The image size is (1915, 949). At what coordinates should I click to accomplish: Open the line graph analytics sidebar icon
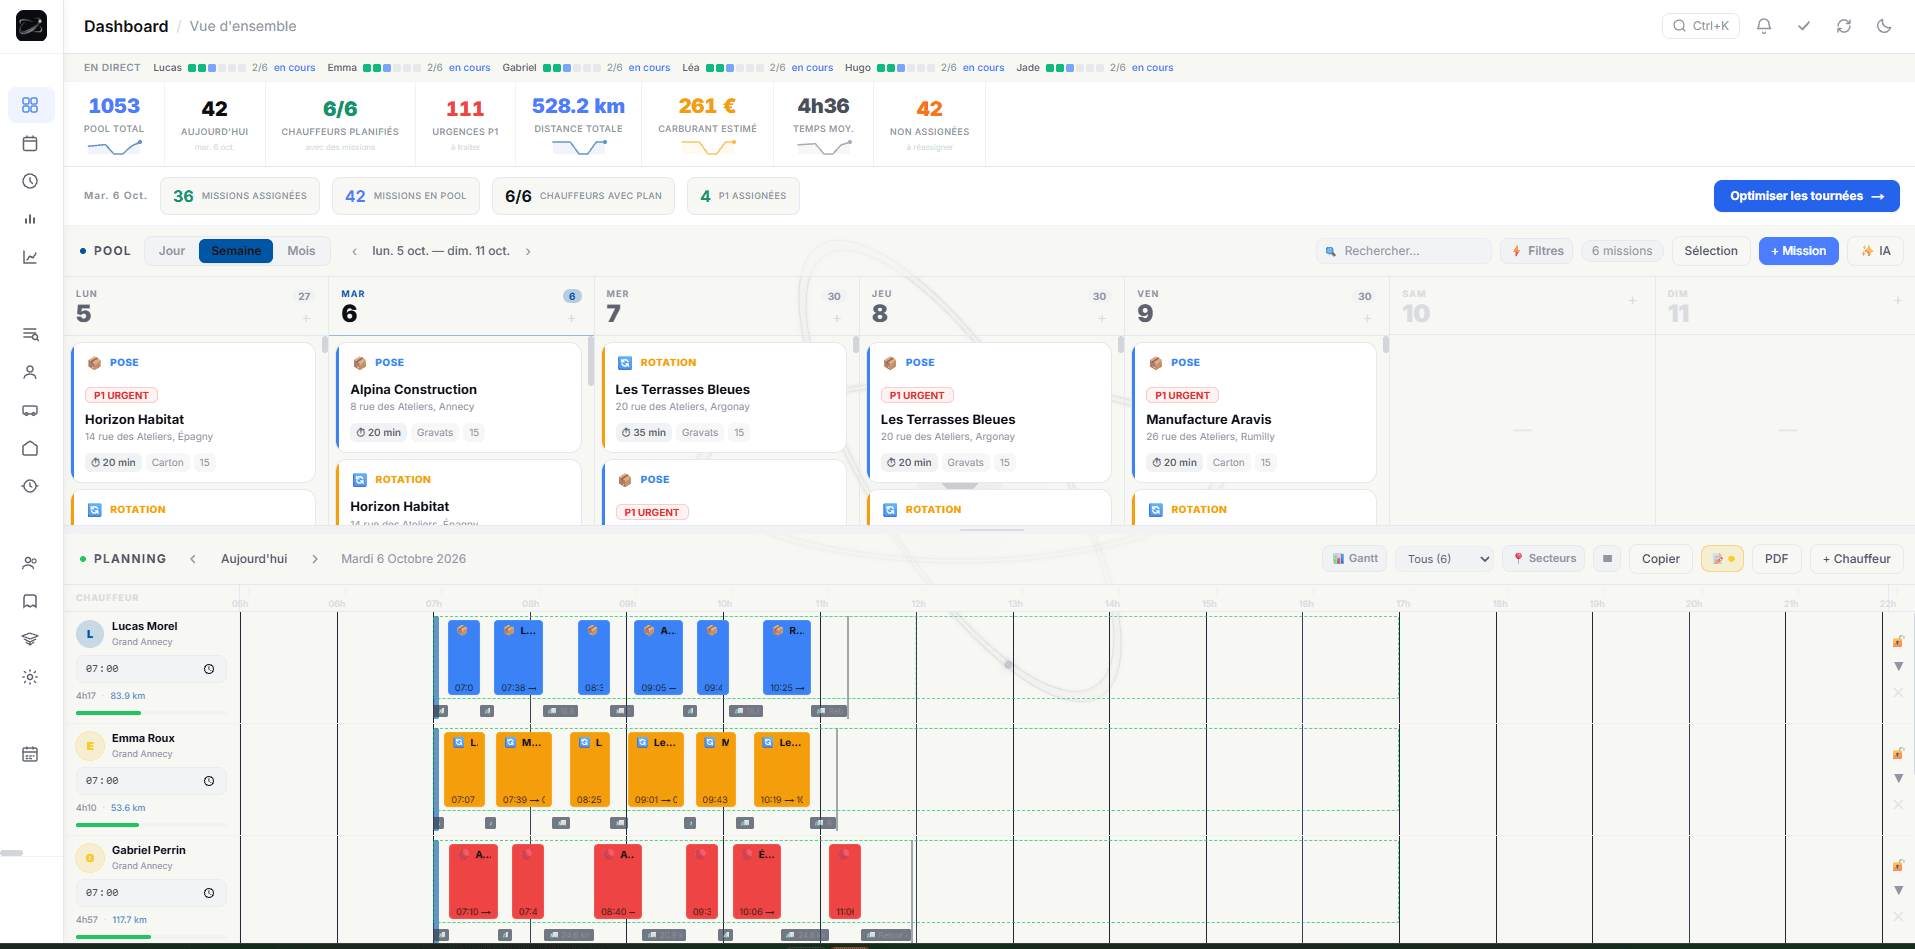point(30,257)
